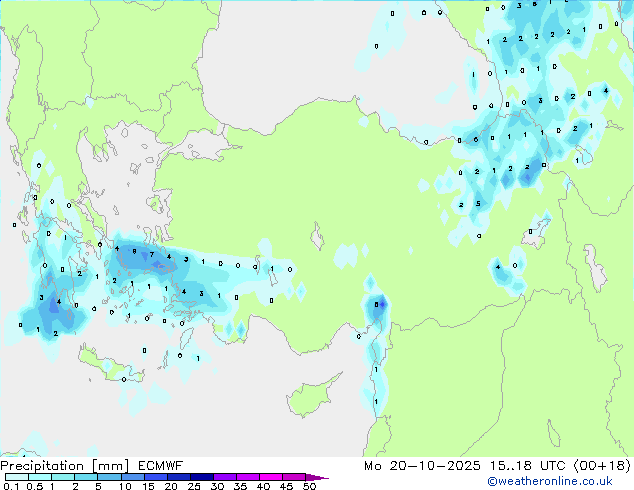Click the '0.5' legend label

pyautogui.click(x=35, y=486)
